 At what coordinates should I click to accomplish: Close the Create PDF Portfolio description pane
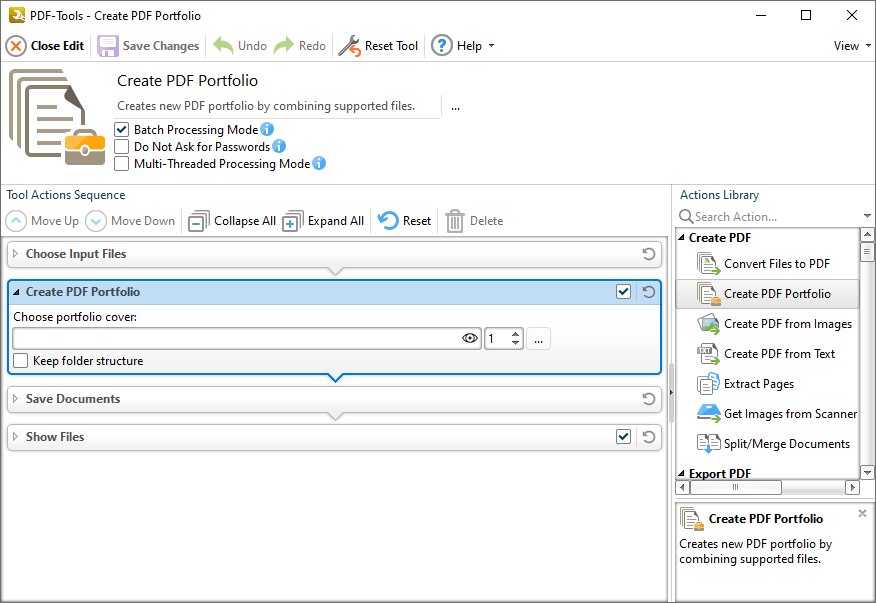tap(863, 513)
